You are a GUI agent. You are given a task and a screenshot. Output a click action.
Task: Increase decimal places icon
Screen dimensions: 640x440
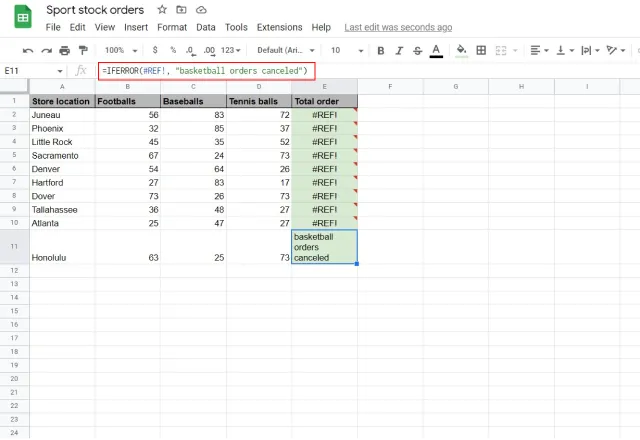coord(209,51)
